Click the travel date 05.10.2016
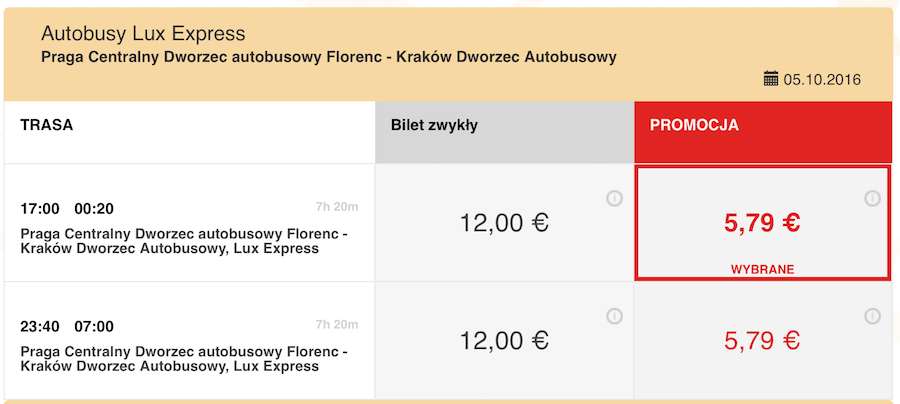 pos(822,79)
